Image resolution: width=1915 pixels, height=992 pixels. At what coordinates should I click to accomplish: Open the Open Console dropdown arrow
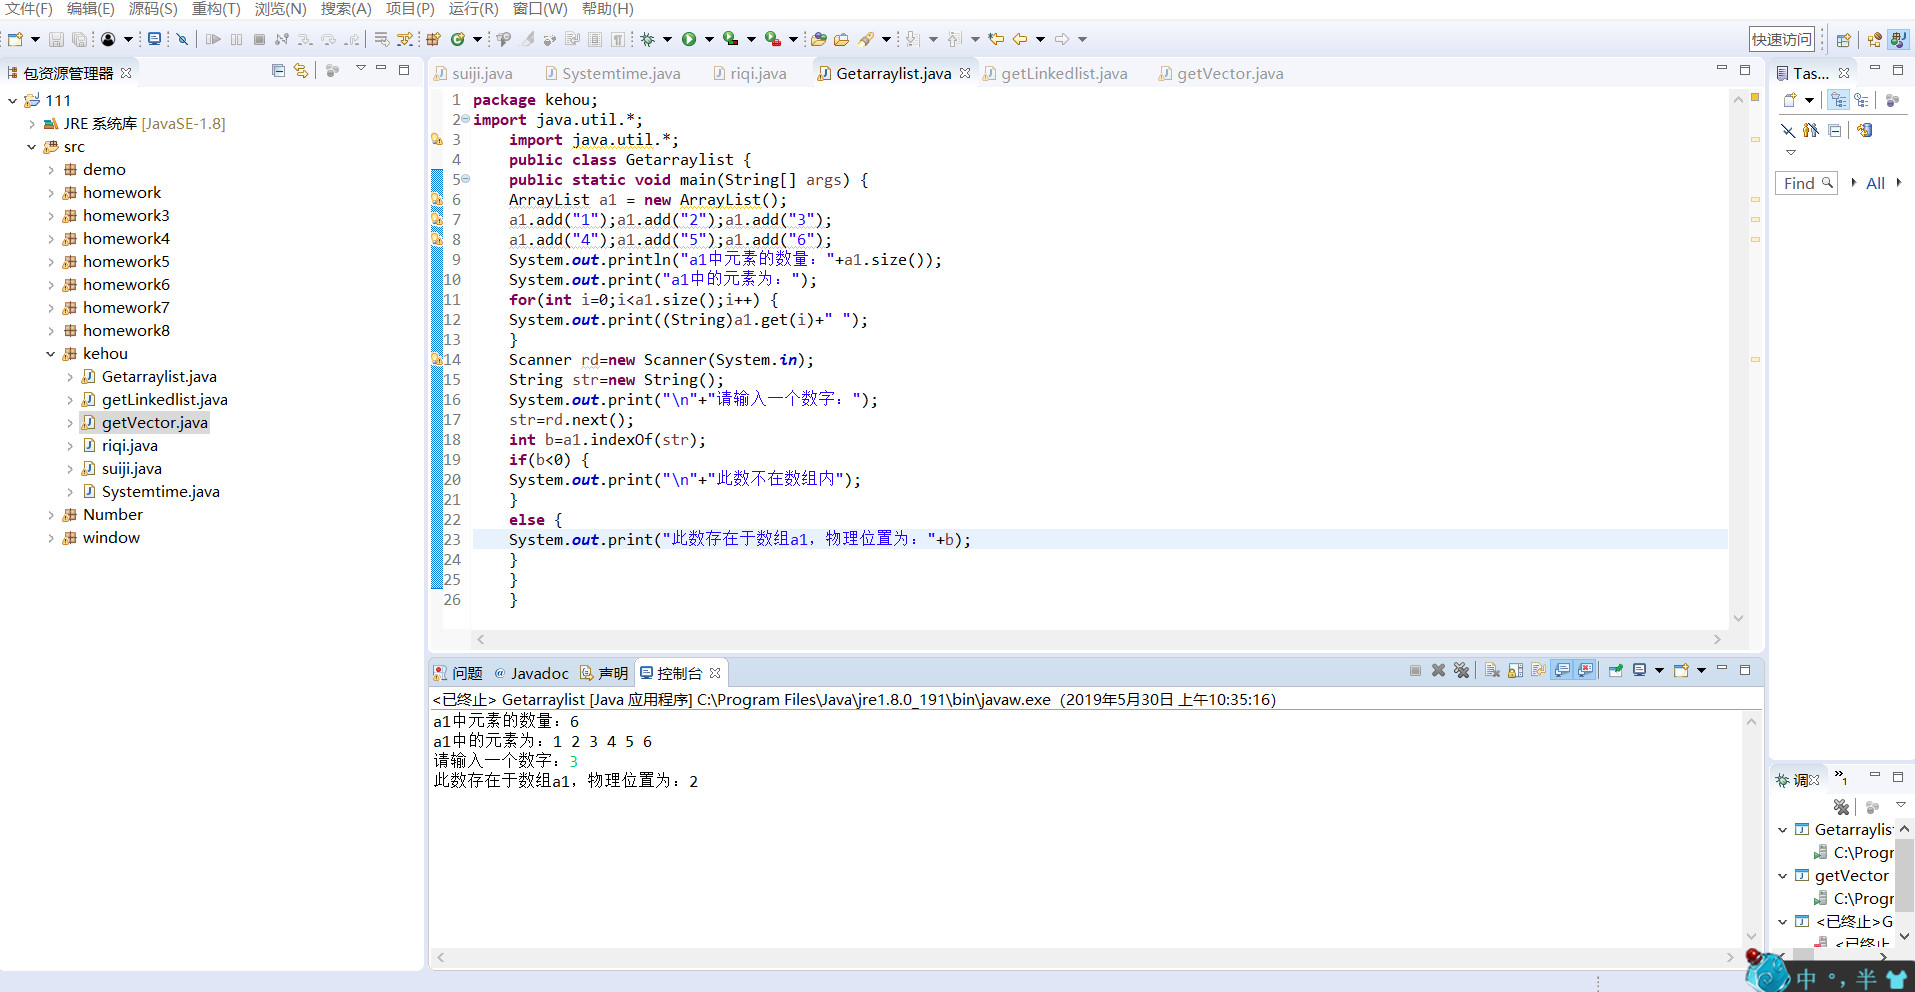tap(1701, 670)
